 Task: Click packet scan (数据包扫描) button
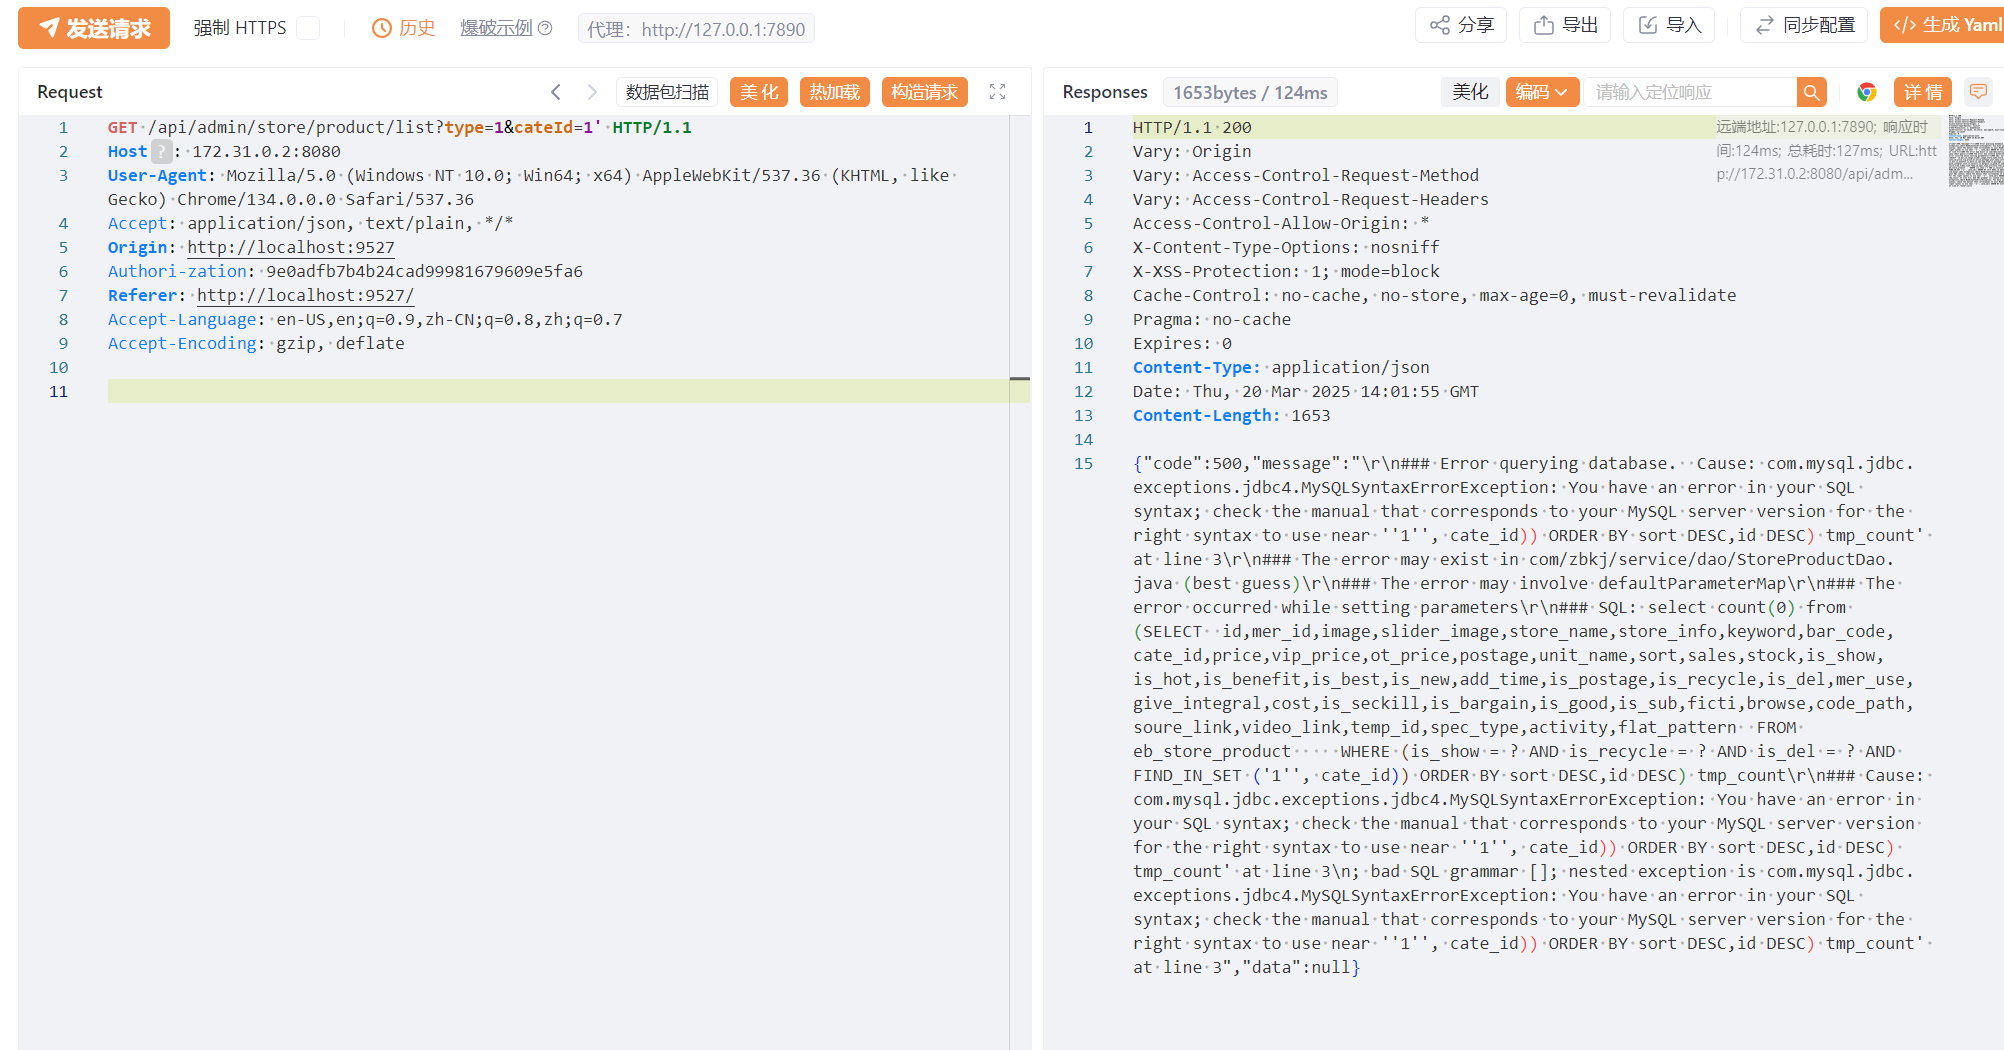click(x=667, y=92)
